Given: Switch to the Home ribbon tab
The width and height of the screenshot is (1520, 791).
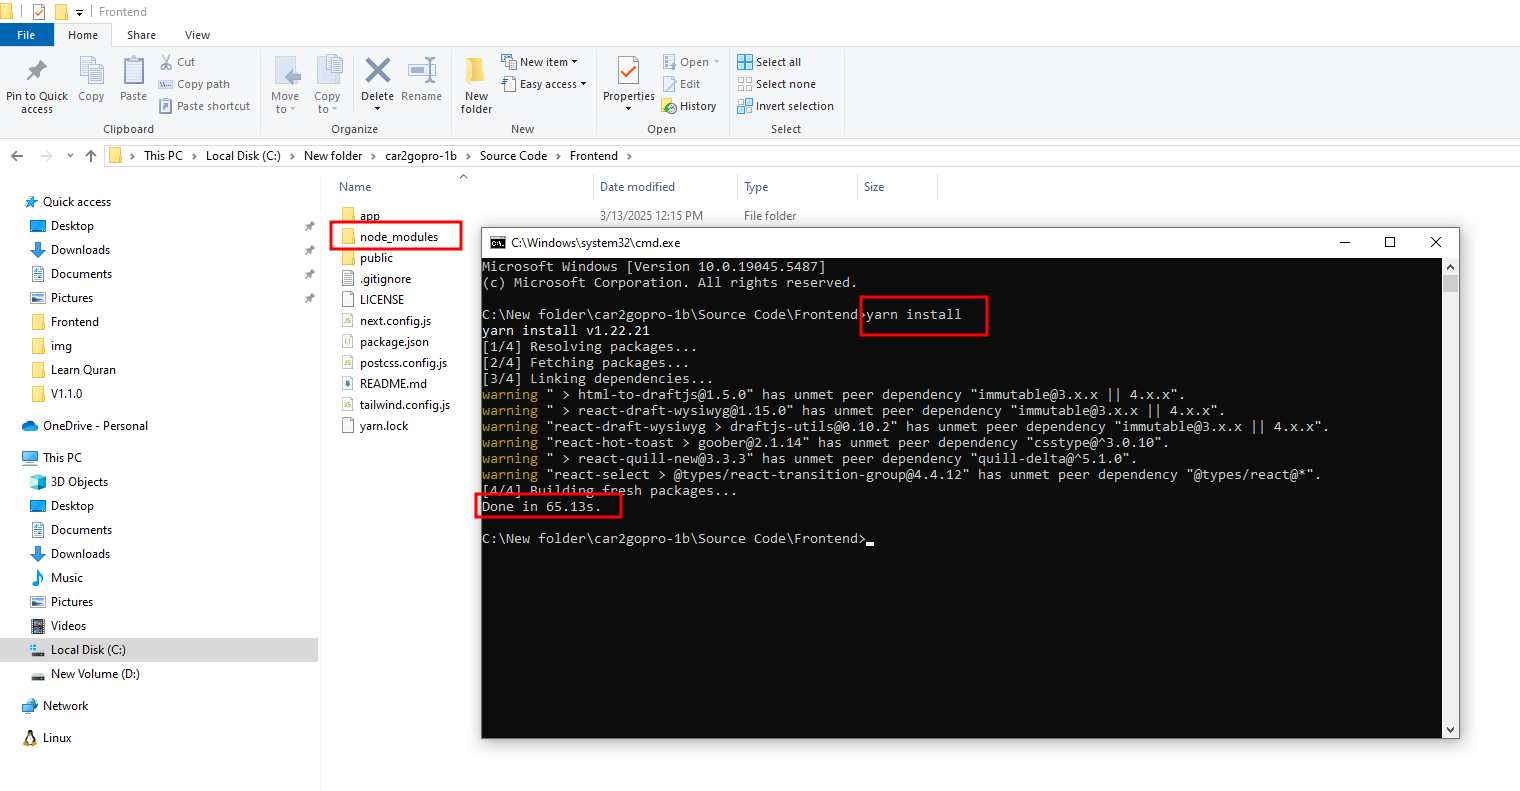Looking at the screenshot, I should coord(83,35).
